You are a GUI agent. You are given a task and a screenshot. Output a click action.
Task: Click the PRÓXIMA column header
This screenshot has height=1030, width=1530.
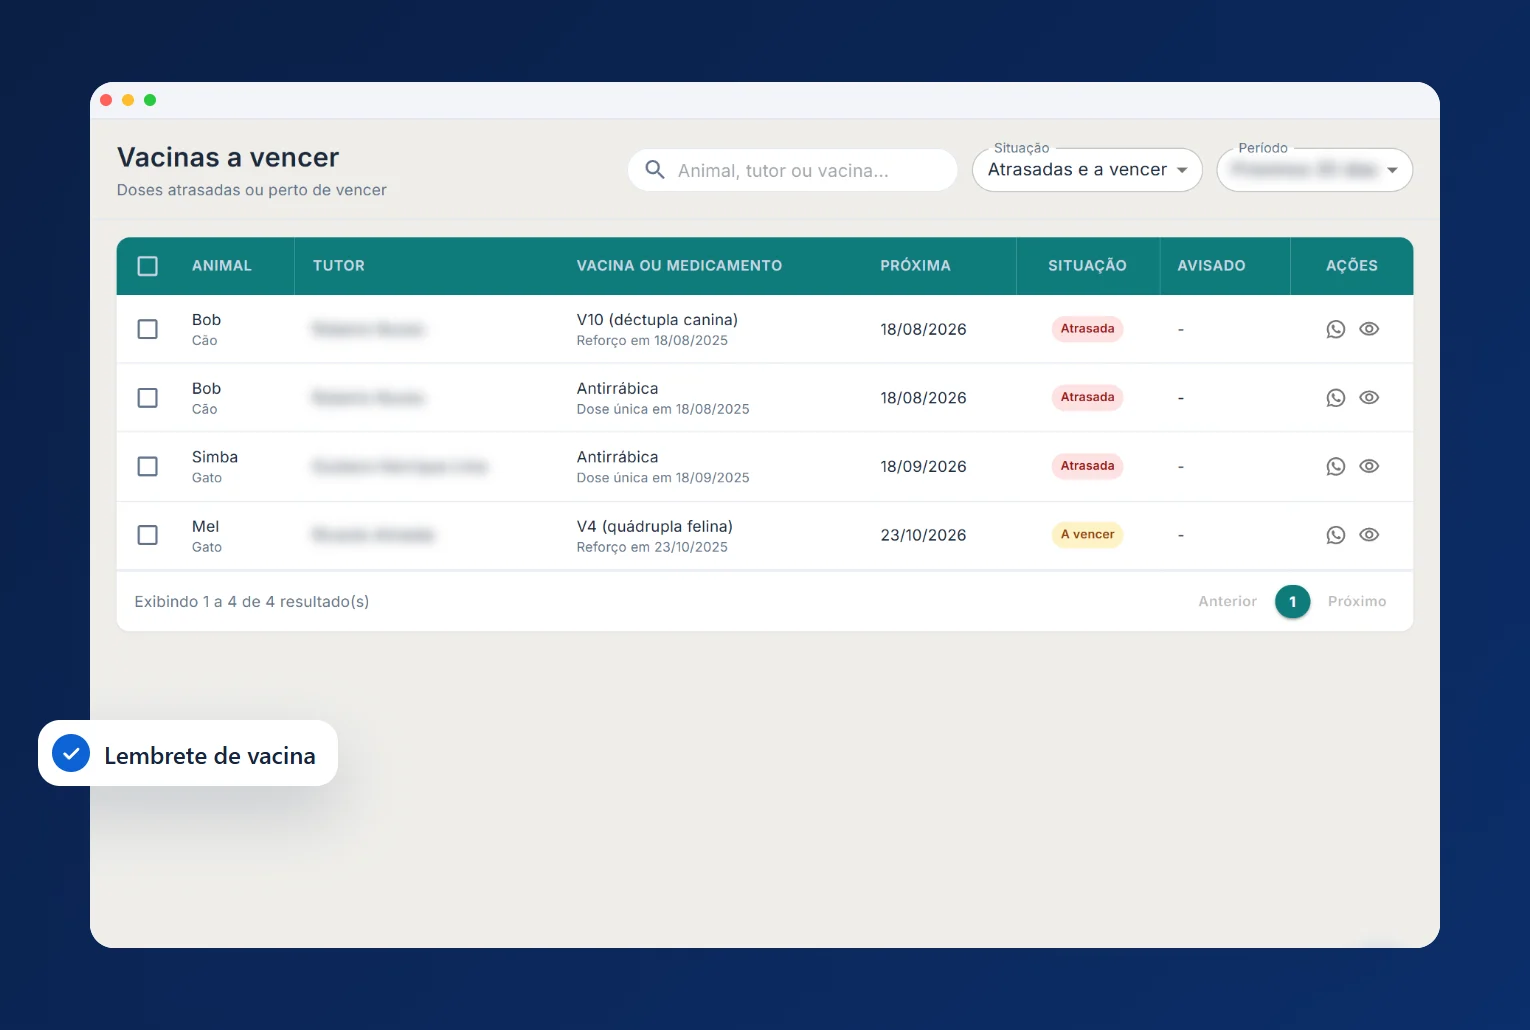click(915, 266)
